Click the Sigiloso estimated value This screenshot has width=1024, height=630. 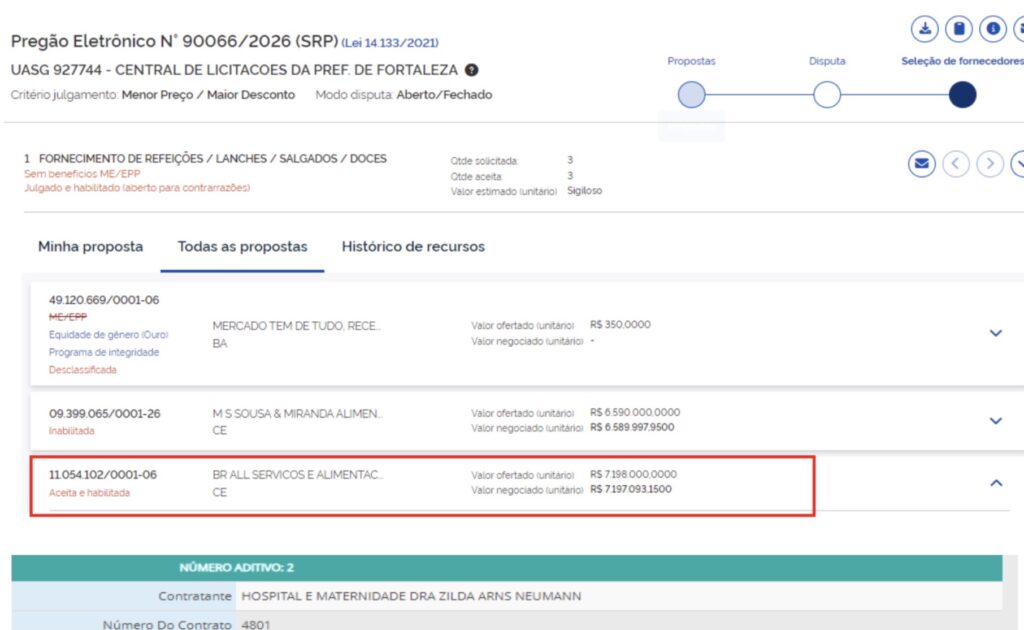[584, 191]
